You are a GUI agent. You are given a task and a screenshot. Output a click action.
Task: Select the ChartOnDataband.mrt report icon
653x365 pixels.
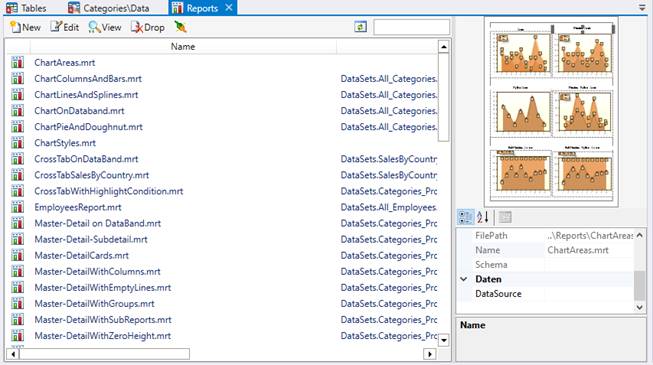[x=17, y=111]
